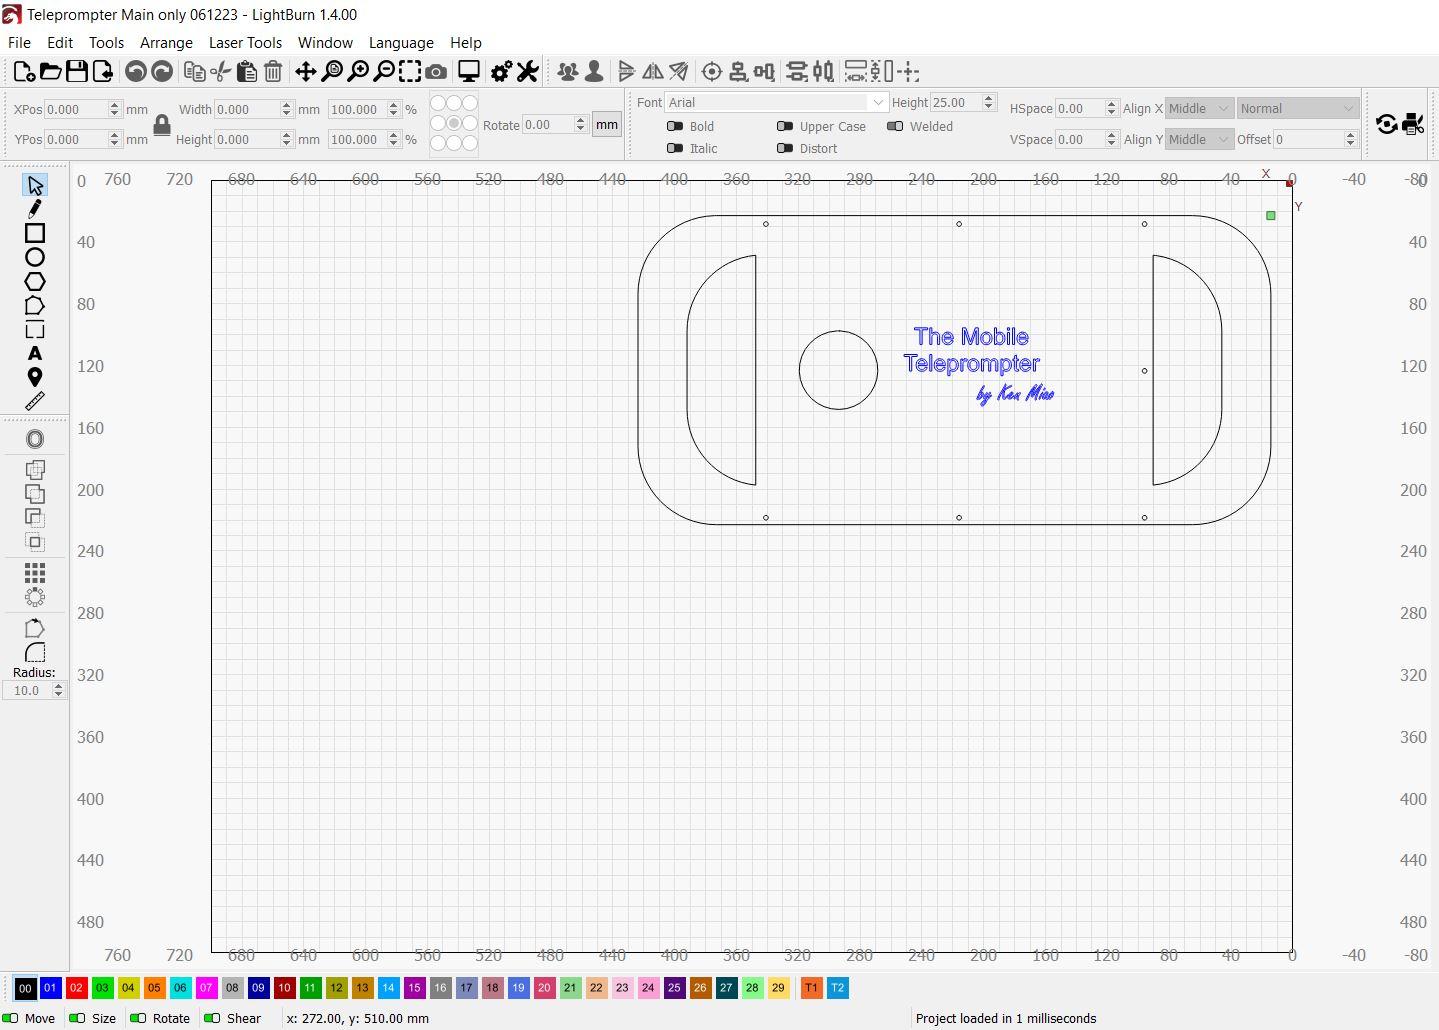Open the Align Y dropdown
This screenshot has width=1439, height=1030.
point(1199,139)
